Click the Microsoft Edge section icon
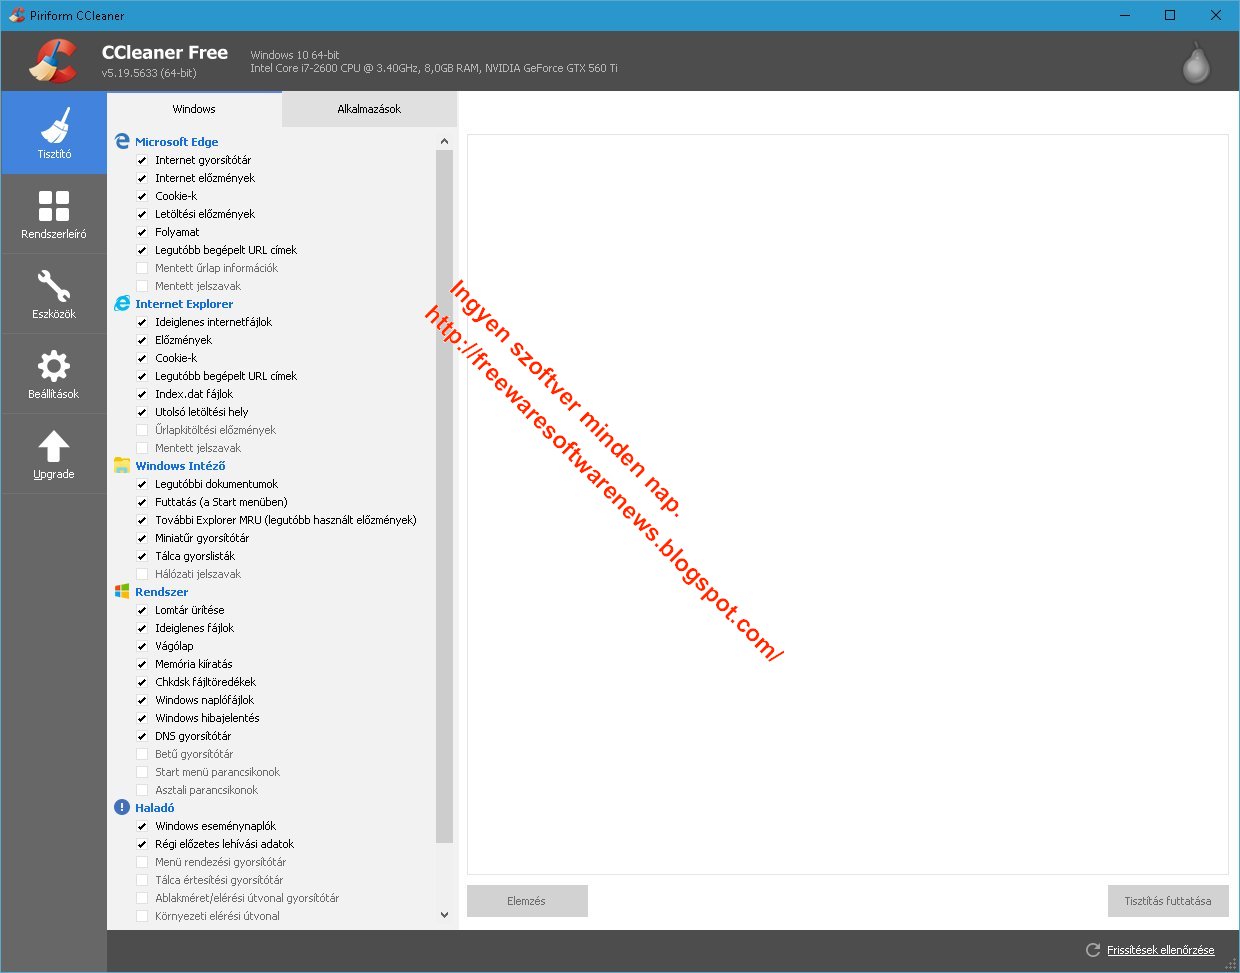Viewport: 1240px width, 973px height. click(122, 141)
